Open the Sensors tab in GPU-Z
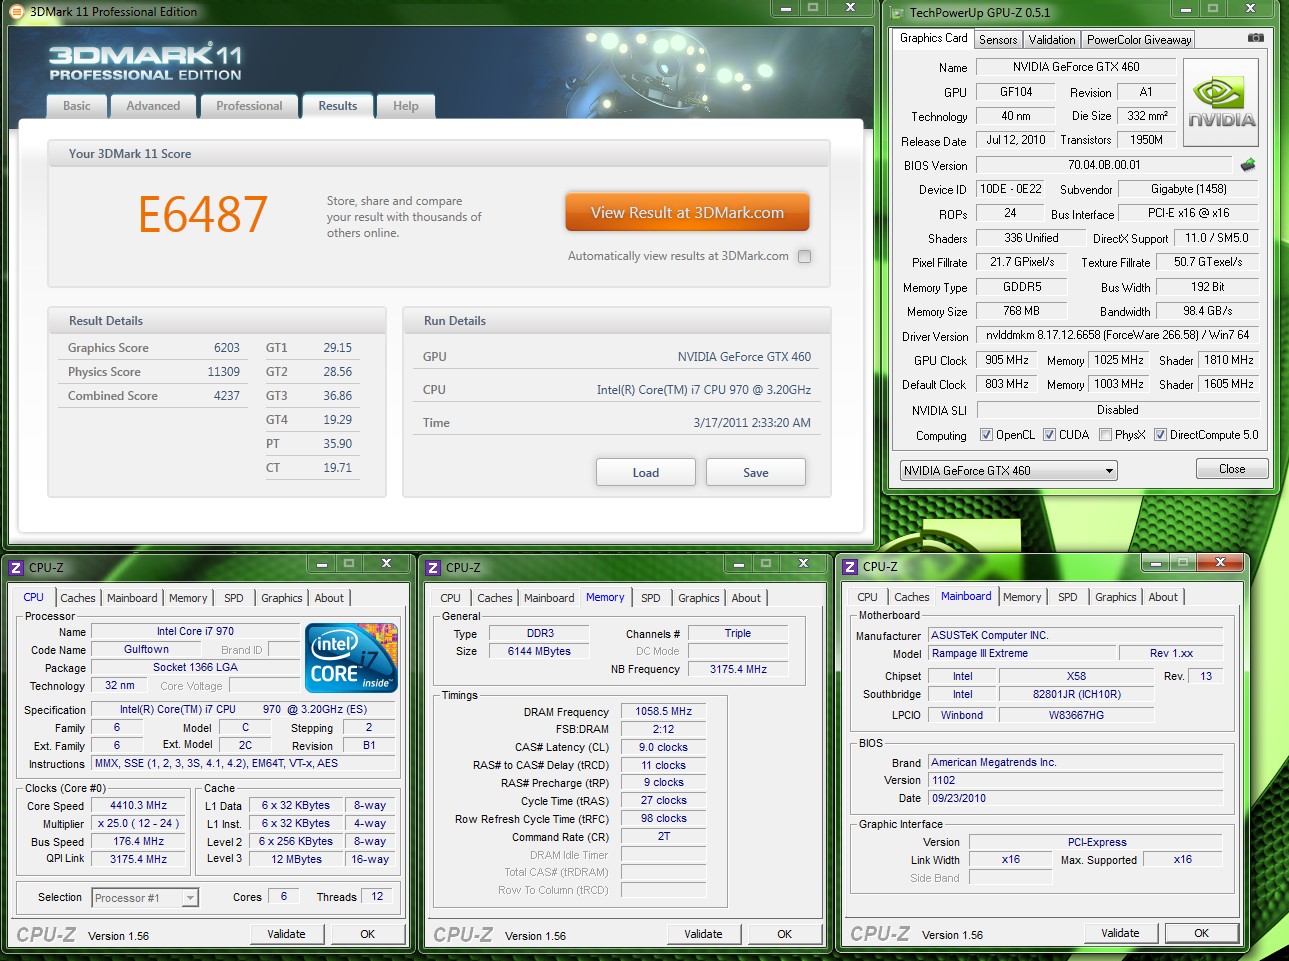Image resolution: width=1289 pixels, height=961 pixels. coord(998,40)
